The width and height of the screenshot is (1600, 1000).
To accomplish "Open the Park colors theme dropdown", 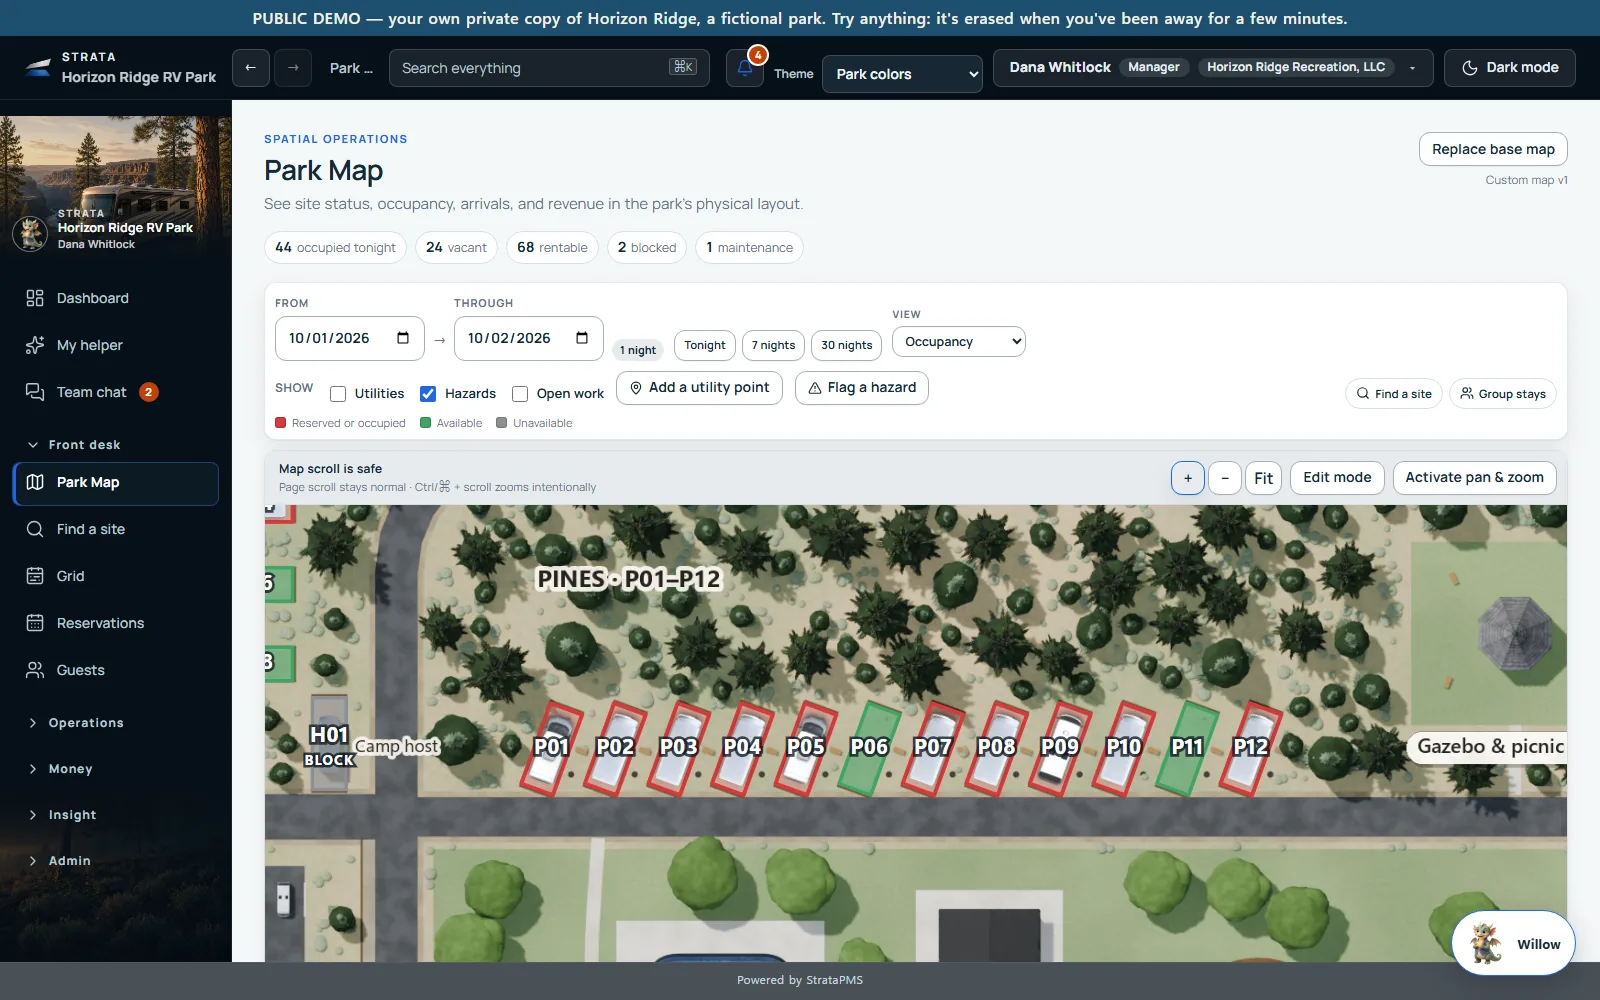I will 902,74.
